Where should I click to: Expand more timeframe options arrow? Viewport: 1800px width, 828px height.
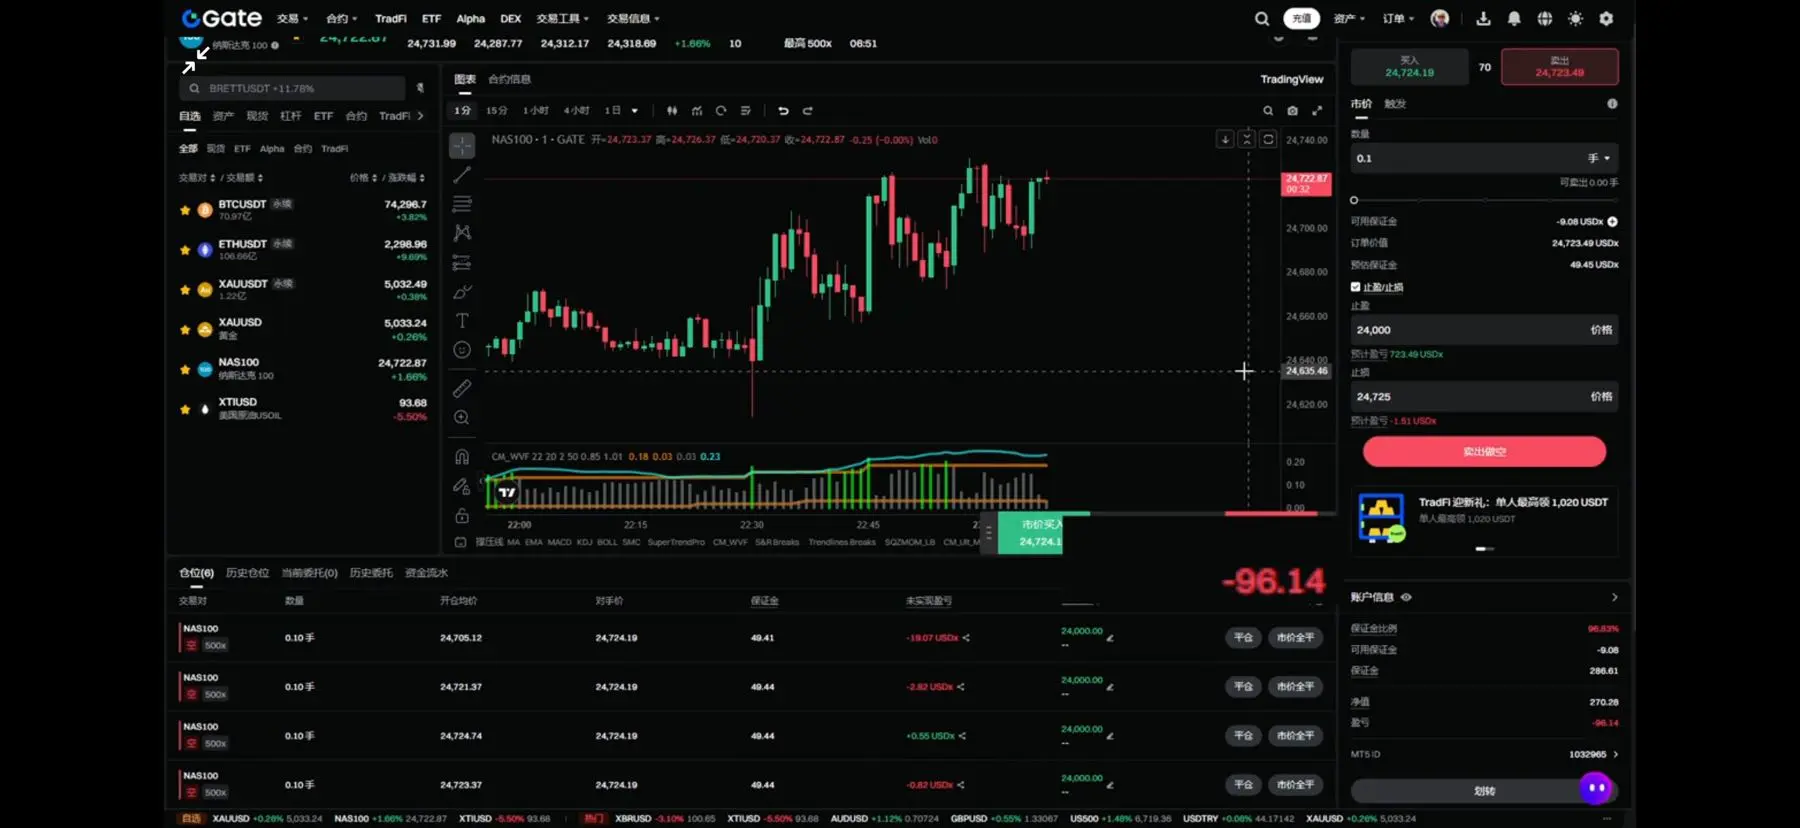(x=635, y=111)
